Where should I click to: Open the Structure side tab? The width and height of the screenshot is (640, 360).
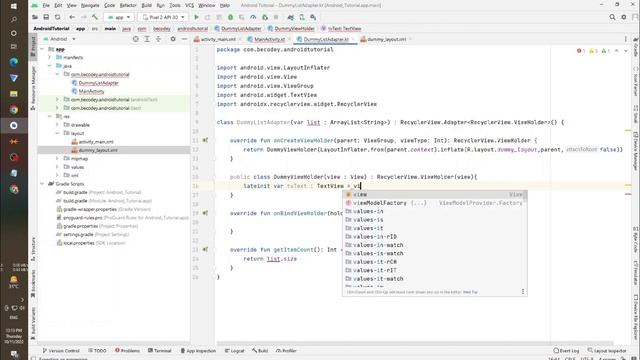click(33, 249)
